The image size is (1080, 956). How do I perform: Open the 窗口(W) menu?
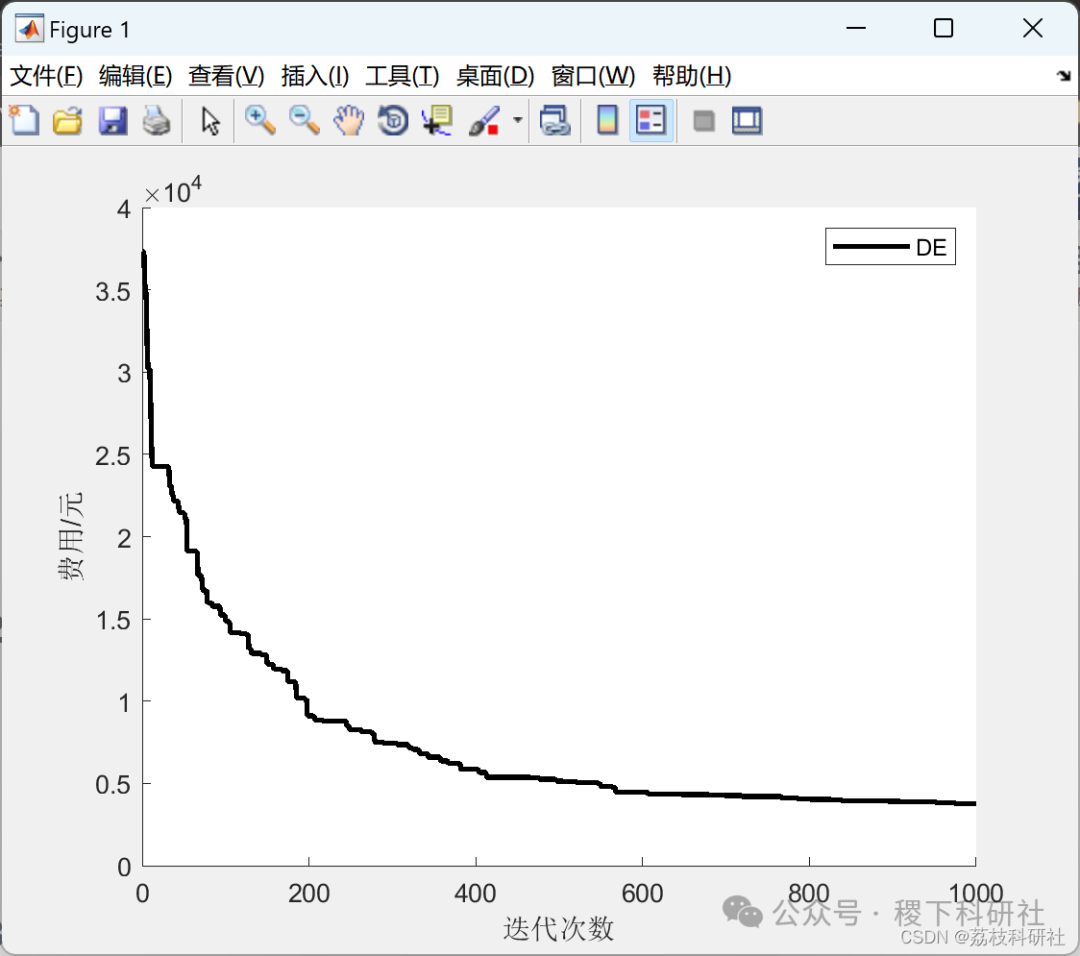point(593,76)
